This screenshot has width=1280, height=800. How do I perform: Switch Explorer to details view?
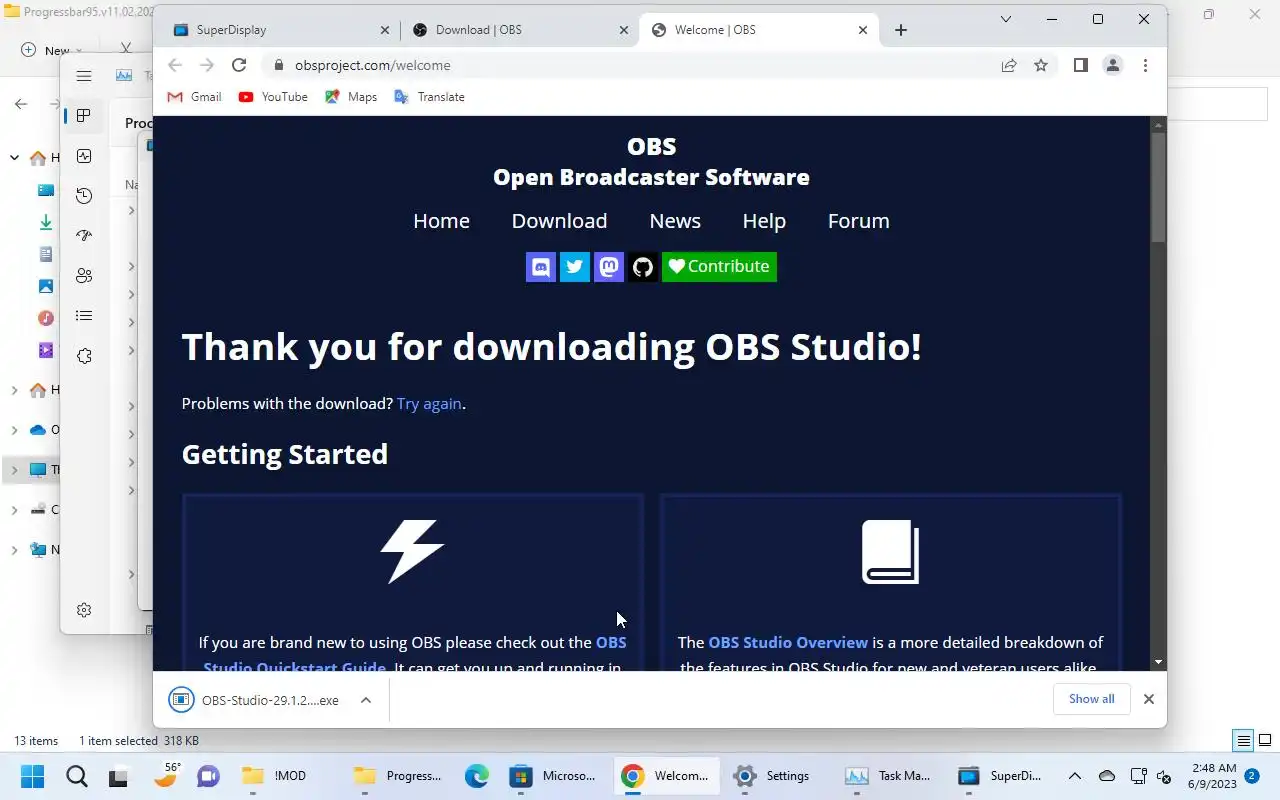tap(1244, 741)
